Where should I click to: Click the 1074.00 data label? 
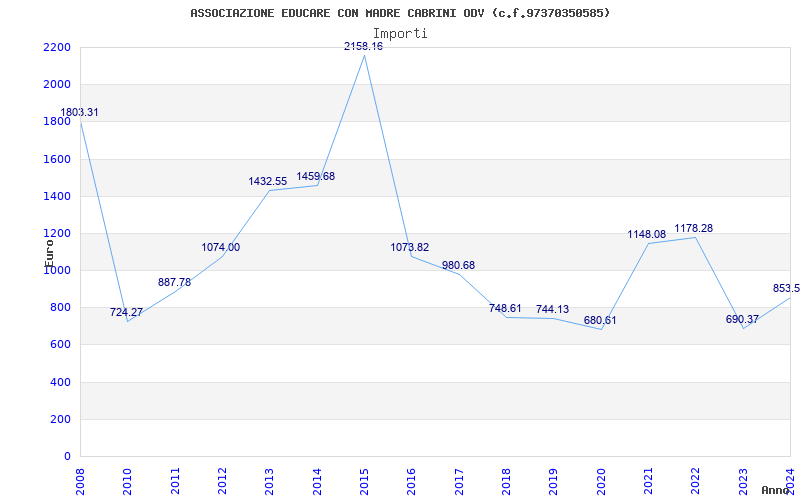coord(220,247)
